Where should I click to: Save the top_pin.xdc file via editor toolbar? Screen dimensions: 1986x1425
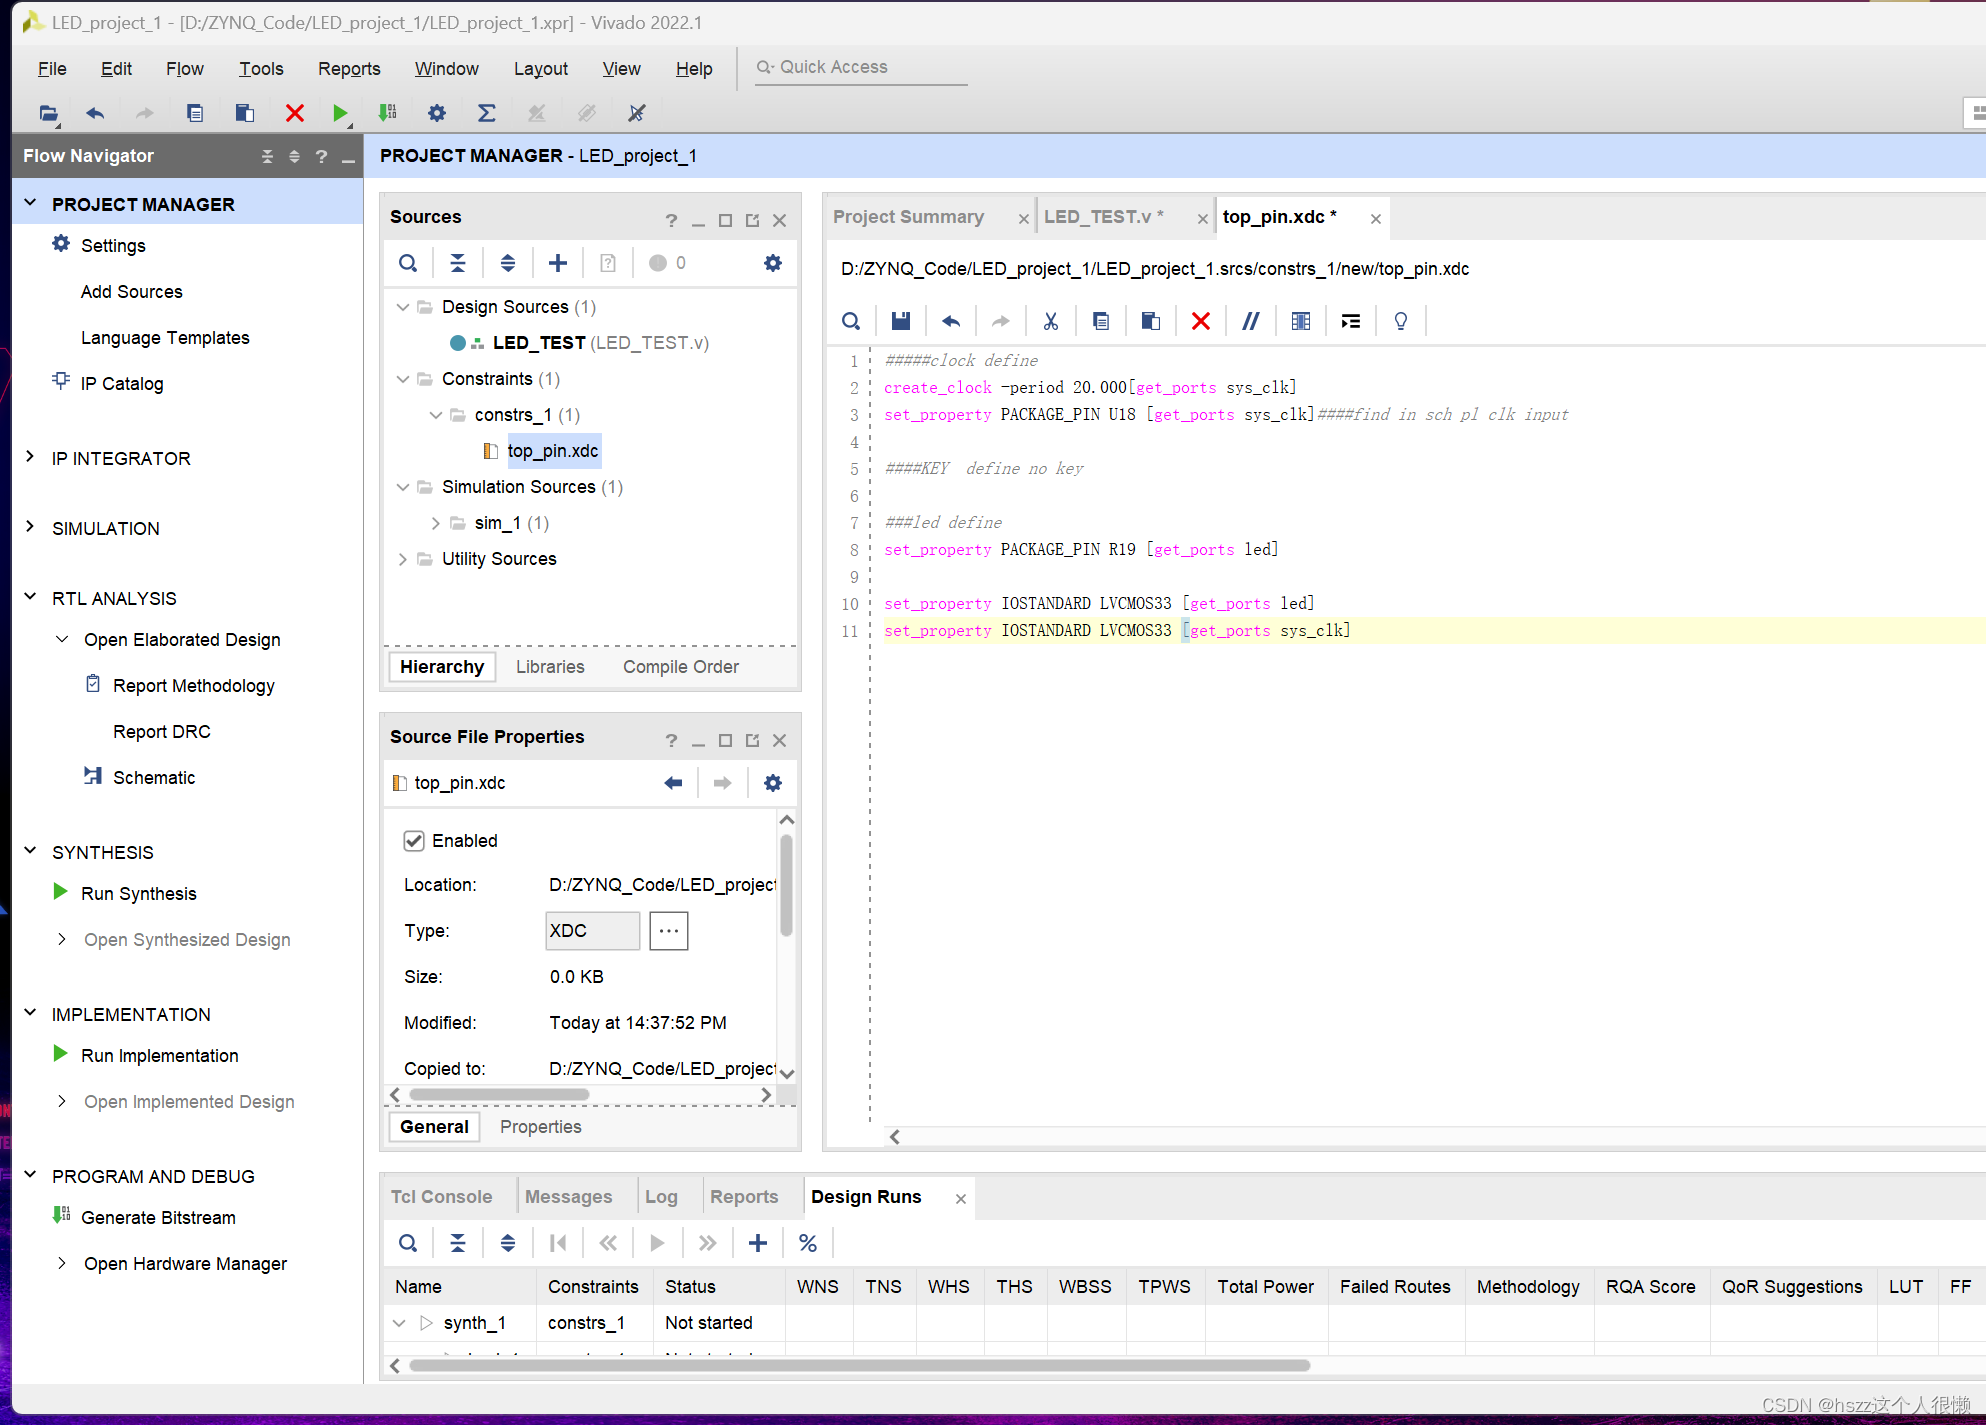point(900,321)
